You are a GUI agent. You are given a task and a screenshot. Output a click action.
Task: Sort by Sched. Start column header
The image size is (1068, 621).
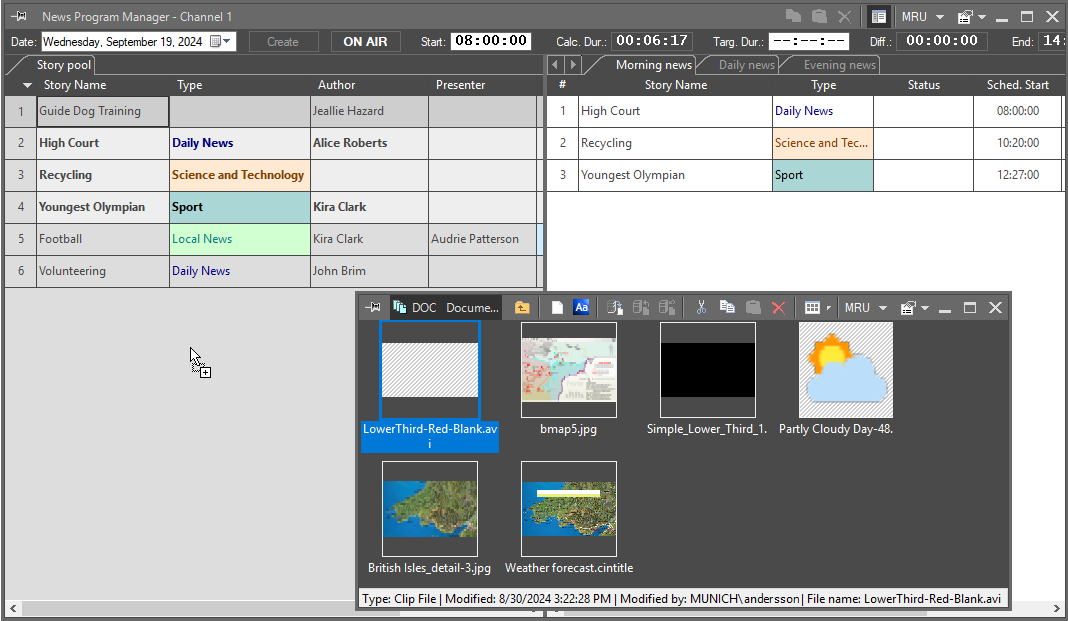coord(1017,86)
